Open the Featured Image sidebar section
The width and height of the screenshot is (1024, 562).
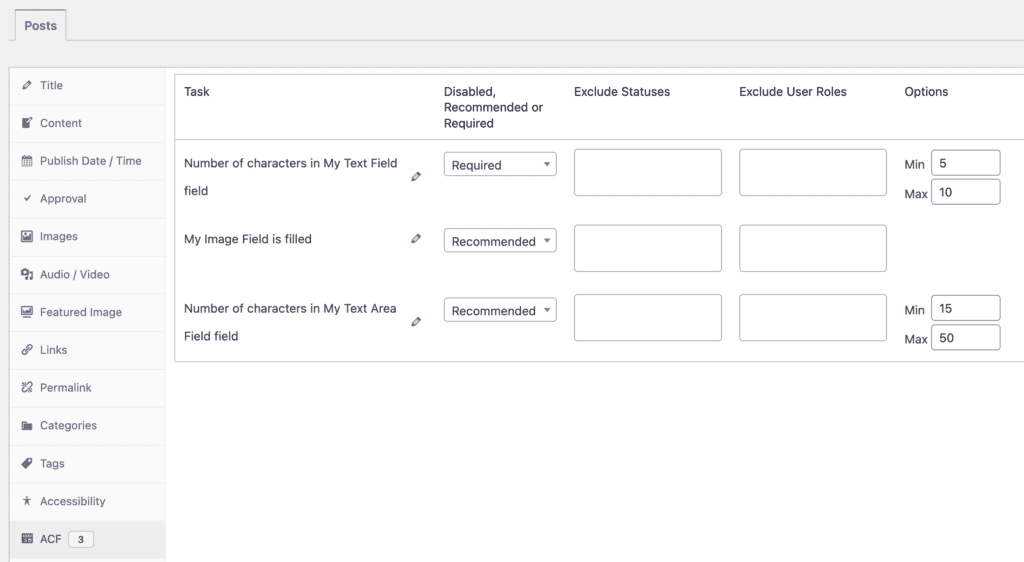pos(80,312)
